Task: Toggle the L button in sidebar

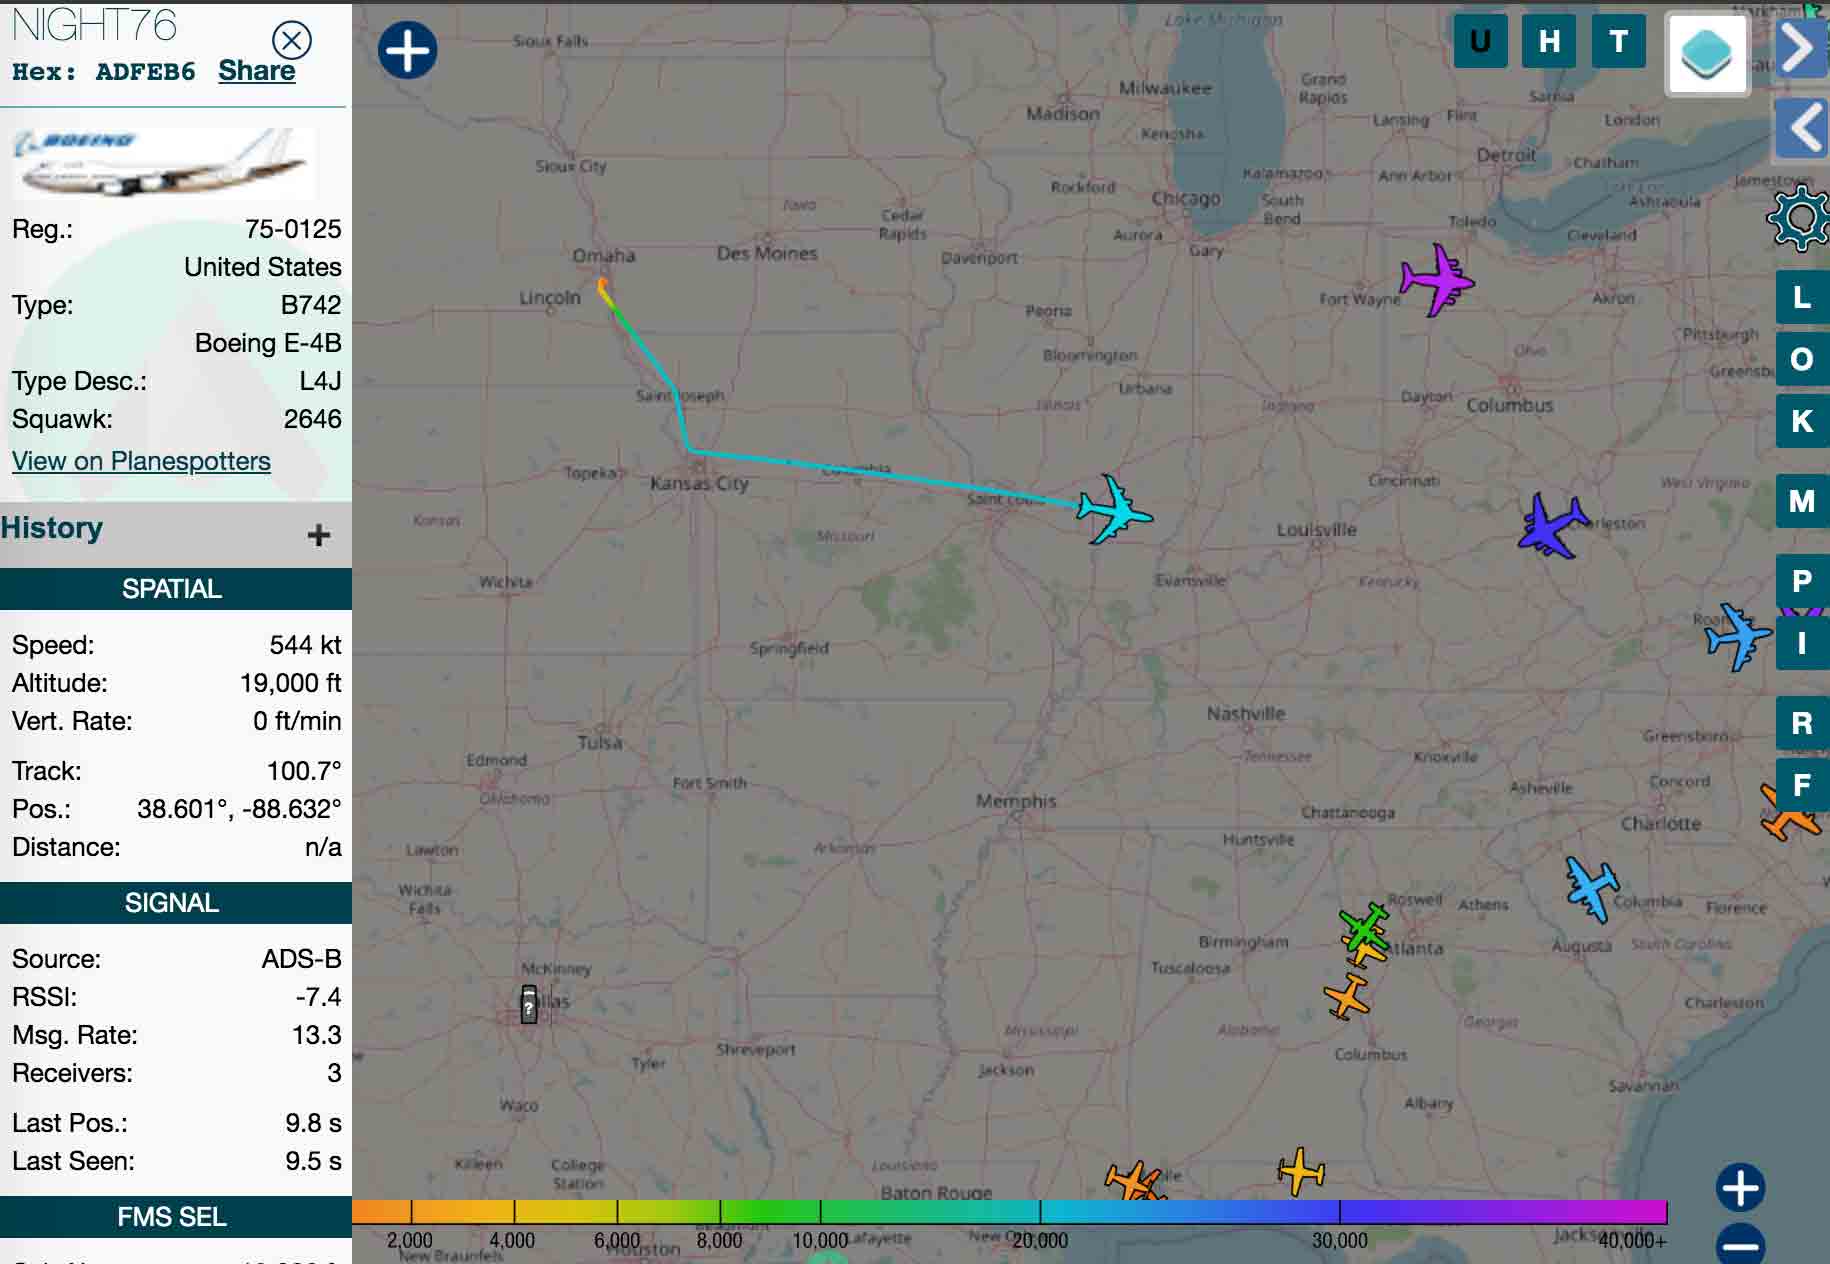Action: (1802, 297)
